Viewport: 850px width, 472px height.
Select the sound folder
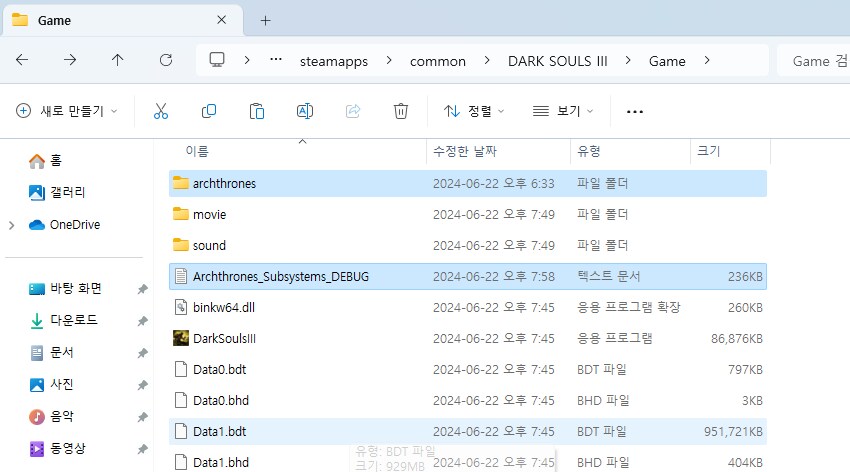click(468, 245)
